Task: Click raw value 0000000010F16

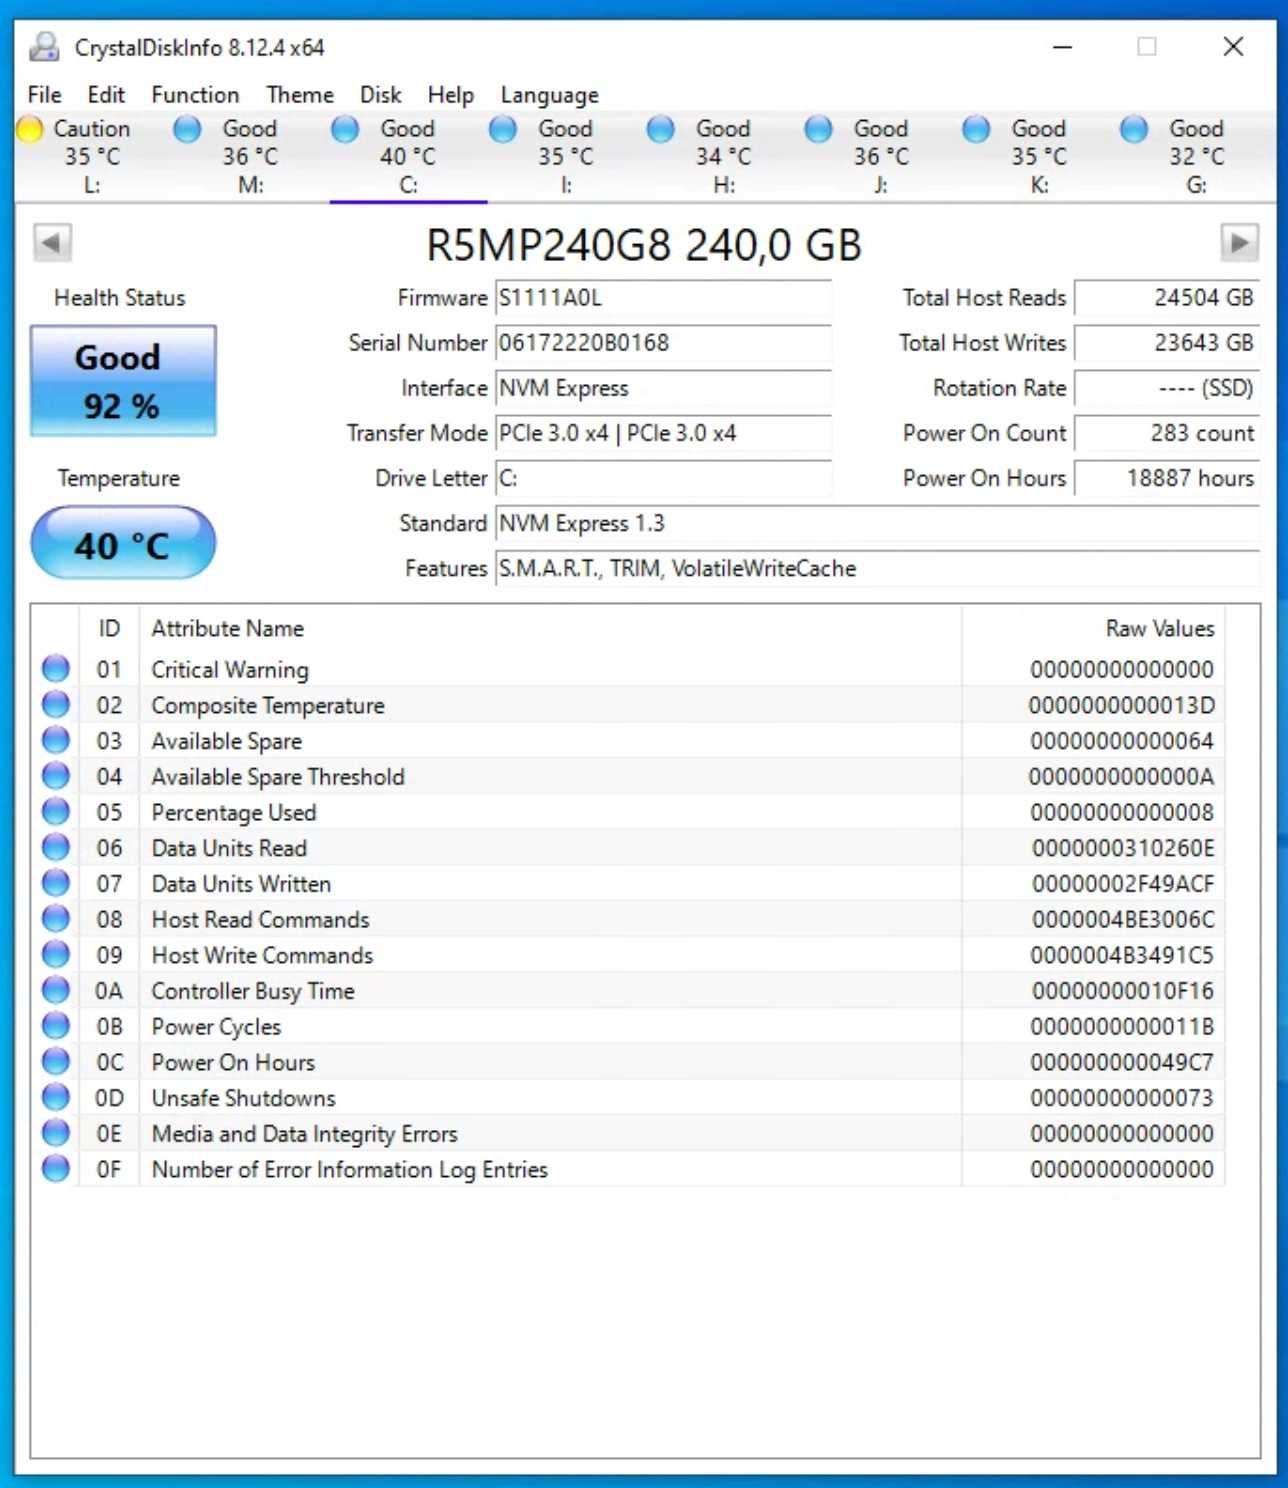Action: coord(1123,991)
